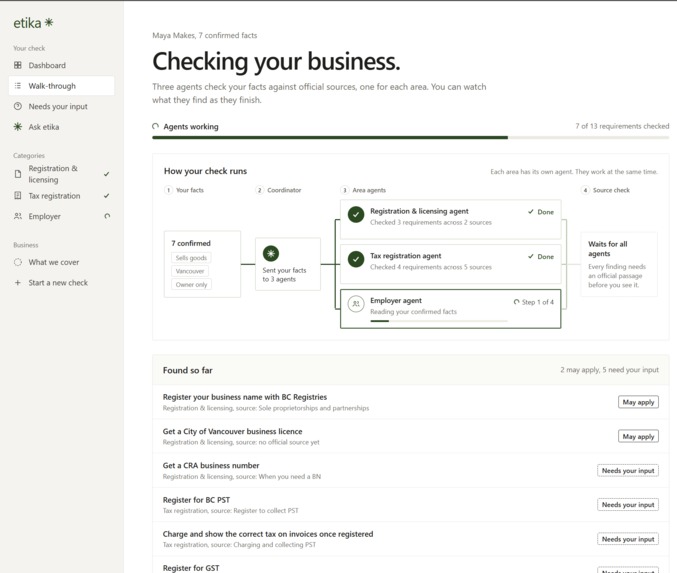Click the 7 of 13 requirements checked text
This screenshot has height=573, width=677.
(x=622, y=126)
